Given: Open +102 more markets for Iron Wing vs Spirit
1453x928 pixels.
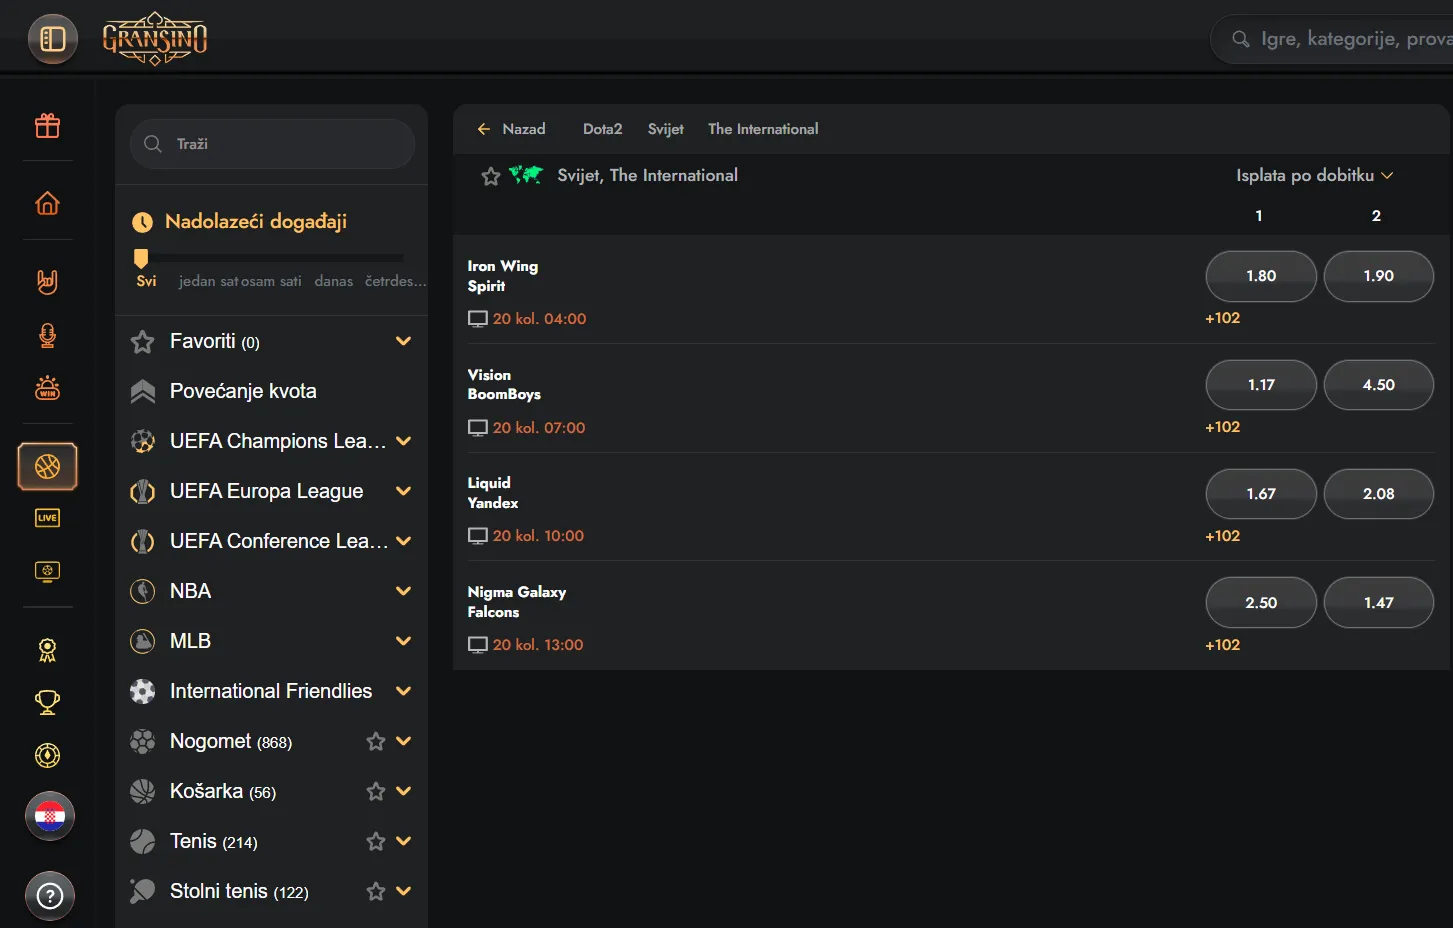Looking at the screenshot, I should [x=1223, y=318].
